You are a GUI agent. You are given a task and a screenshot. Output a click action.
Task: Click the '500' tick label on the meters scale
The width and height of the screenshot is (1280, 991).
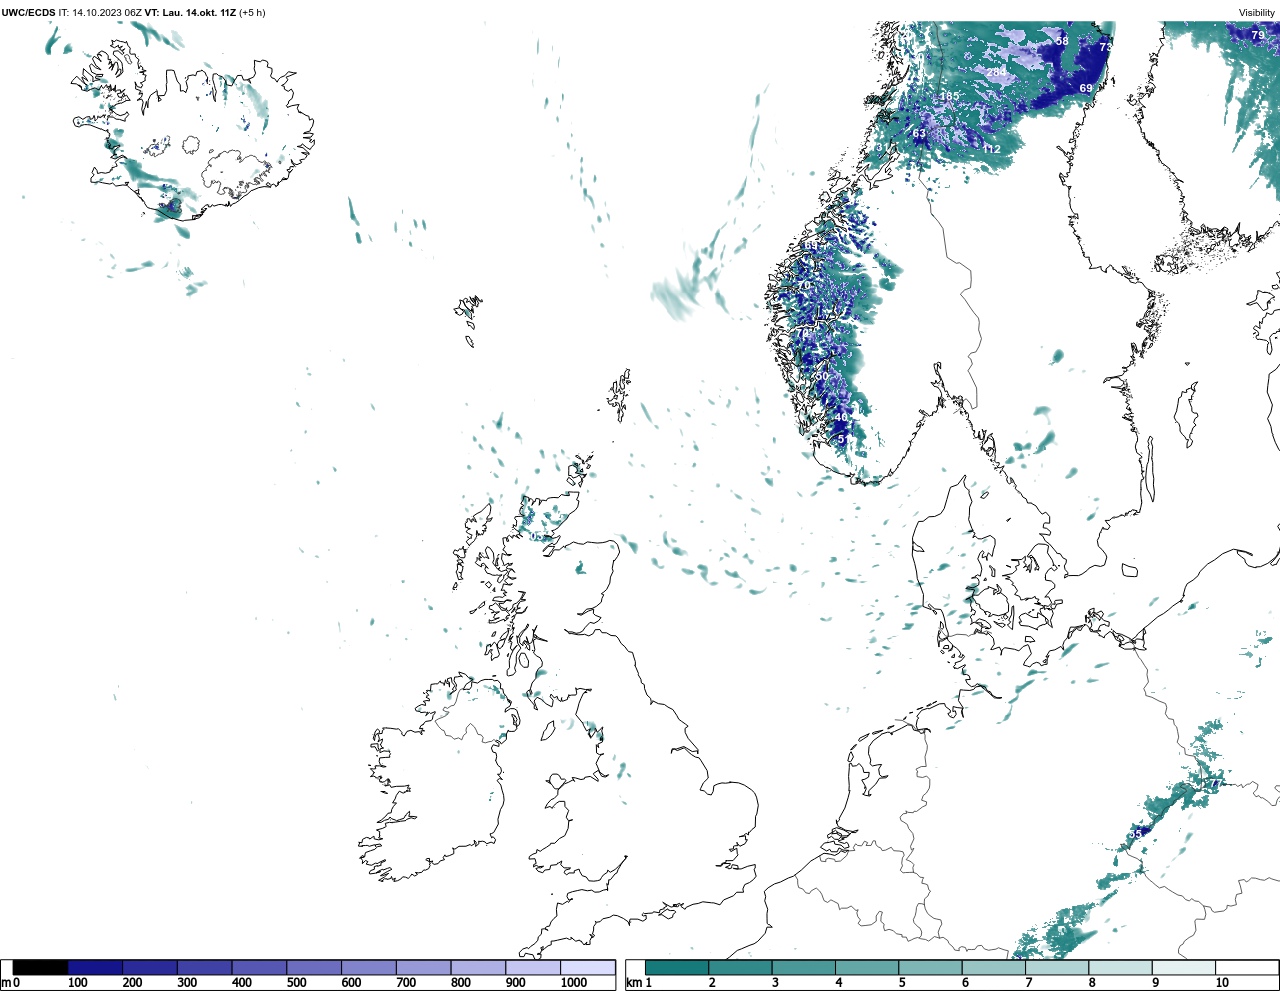296,983
